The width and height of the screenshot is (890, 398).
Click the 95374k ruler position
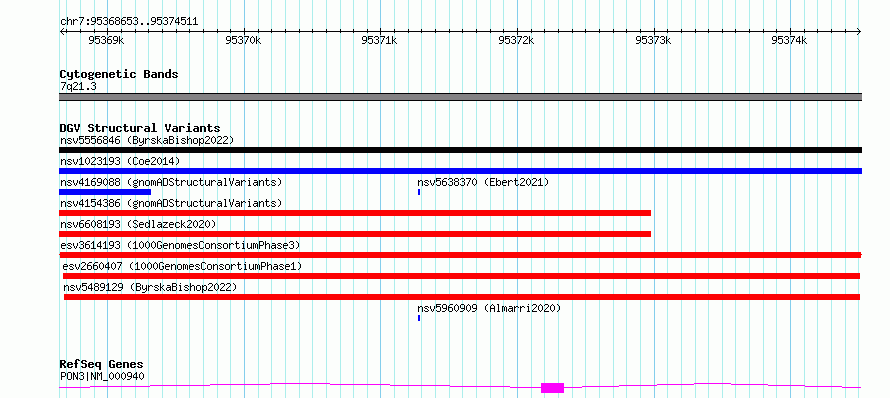click(789, 40)
